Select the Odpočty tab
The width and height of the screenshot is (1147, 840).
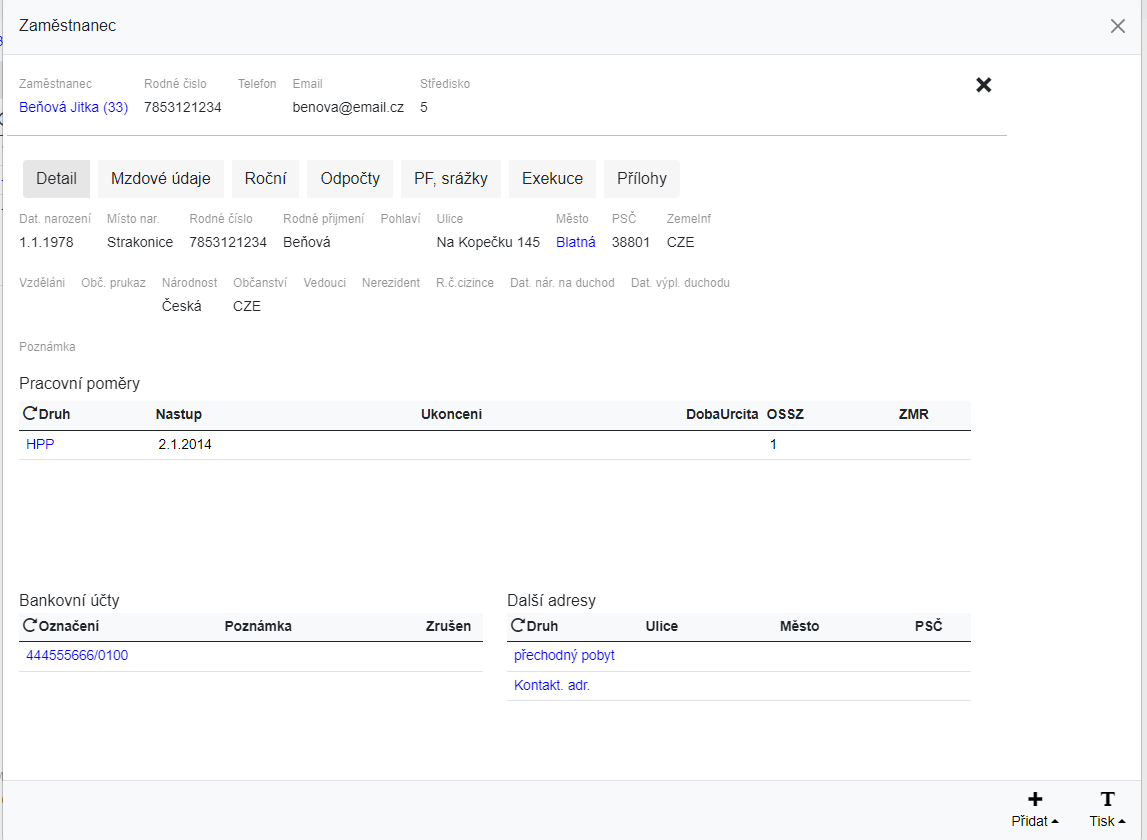tap(350, 179)
